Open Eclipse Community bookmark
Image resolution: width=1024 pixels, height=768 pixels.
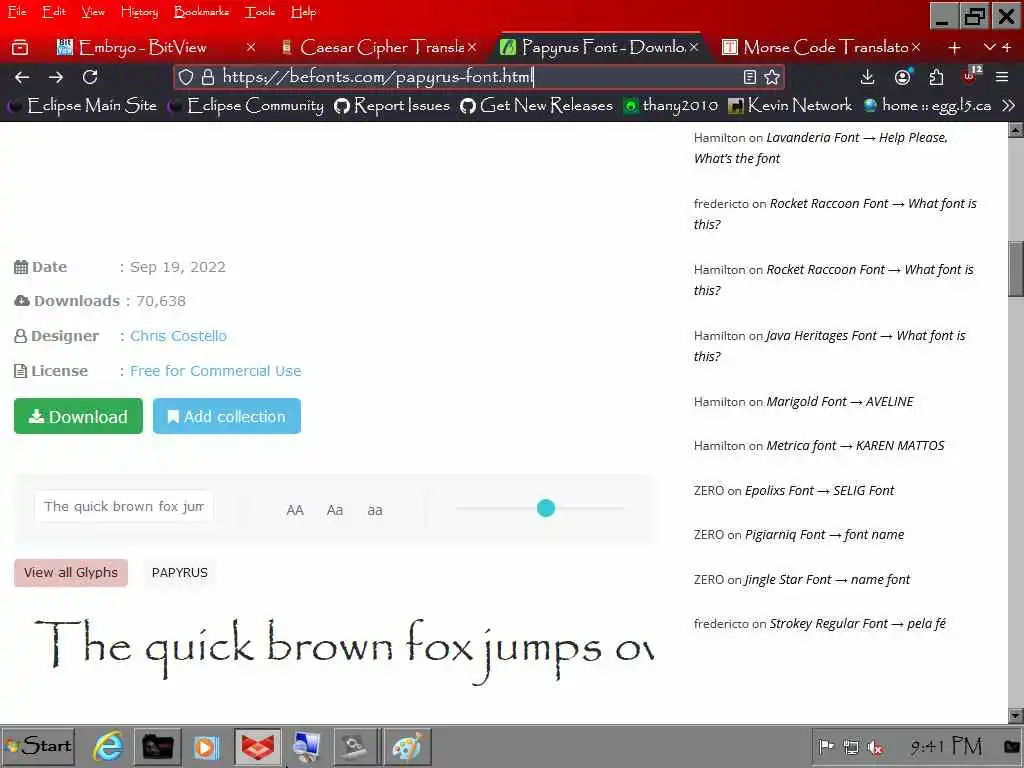[247, 105]
